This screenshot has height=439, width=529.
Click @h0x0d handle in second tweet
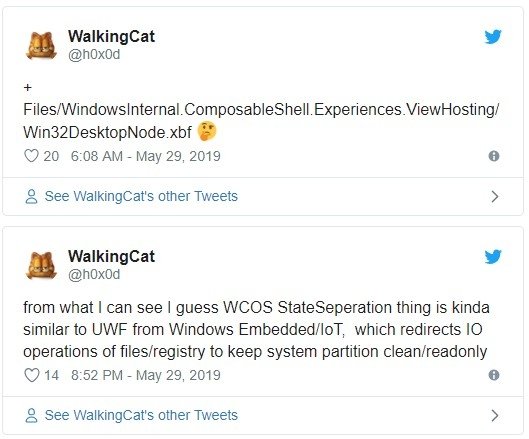point(94,275)
